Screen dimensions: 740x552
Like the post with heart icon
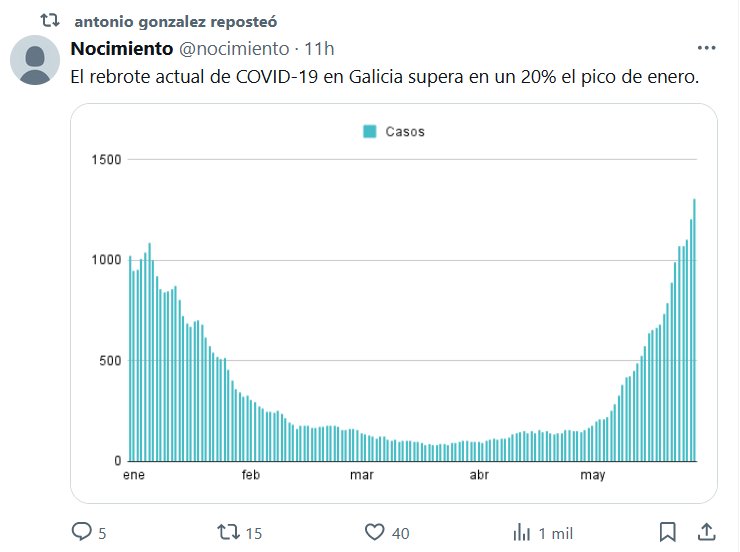(375, 532)
